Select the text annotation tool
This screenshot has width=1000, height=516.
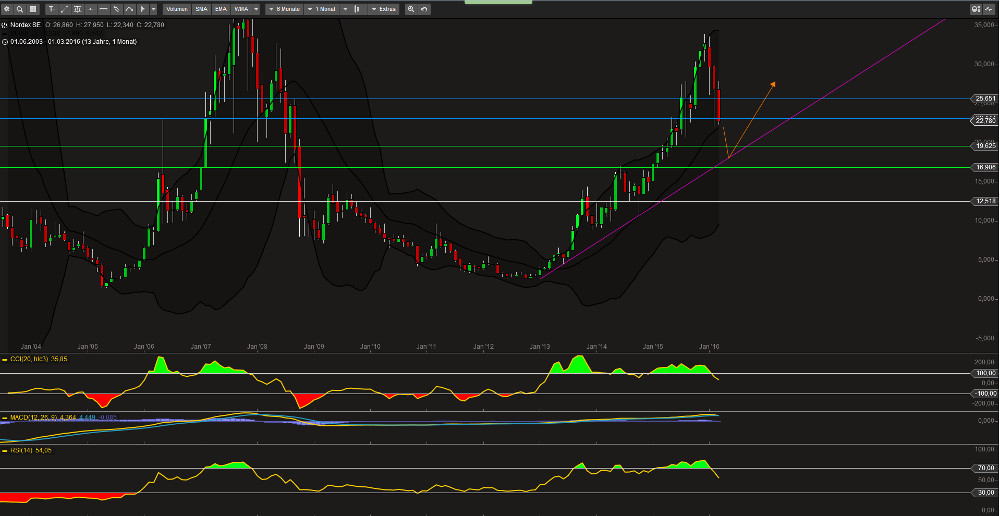pyautogui.click(x=51, y=9)
